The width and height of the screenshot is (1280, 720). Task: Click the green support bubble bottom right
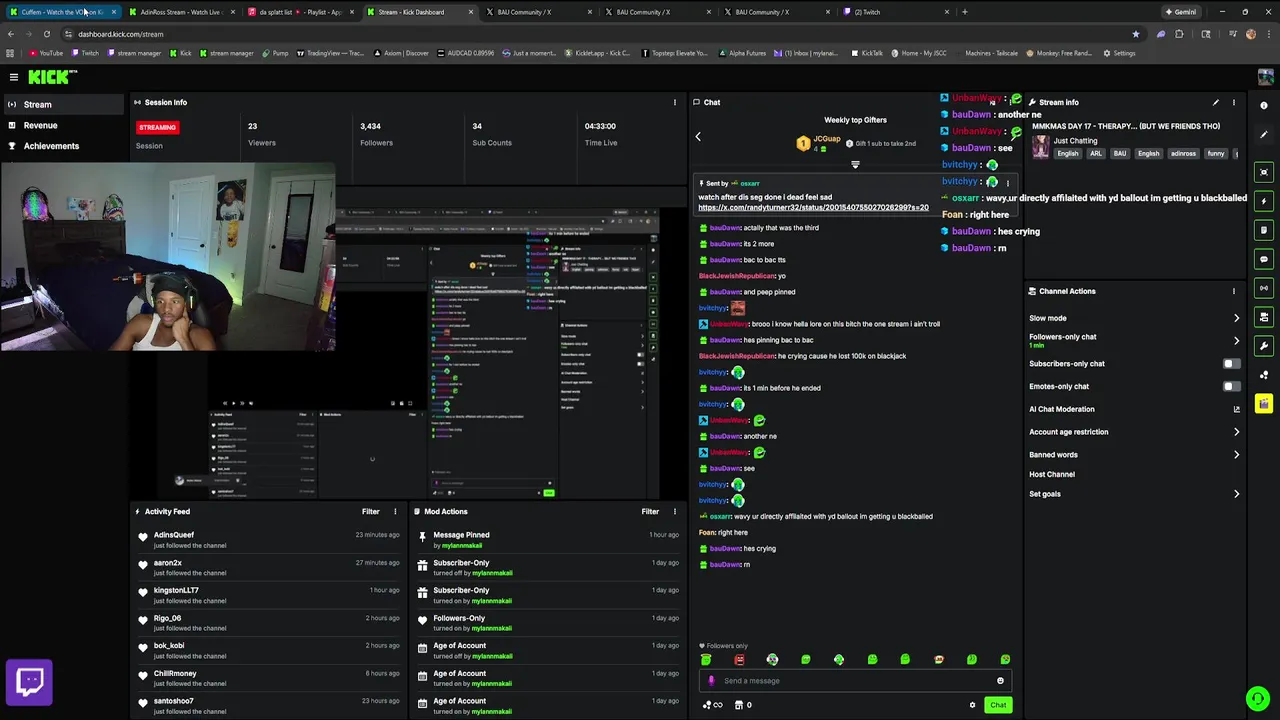tap(1258, 698)
